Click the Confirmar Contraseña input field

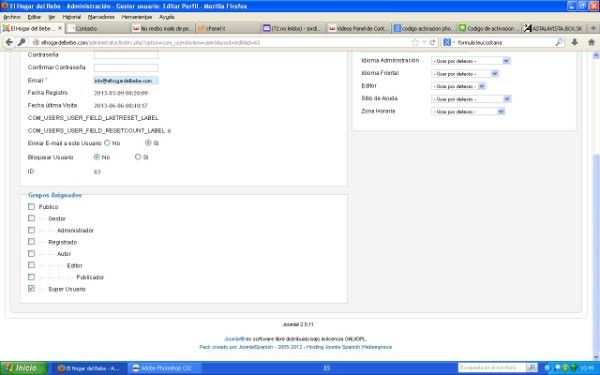pos(126,68)
